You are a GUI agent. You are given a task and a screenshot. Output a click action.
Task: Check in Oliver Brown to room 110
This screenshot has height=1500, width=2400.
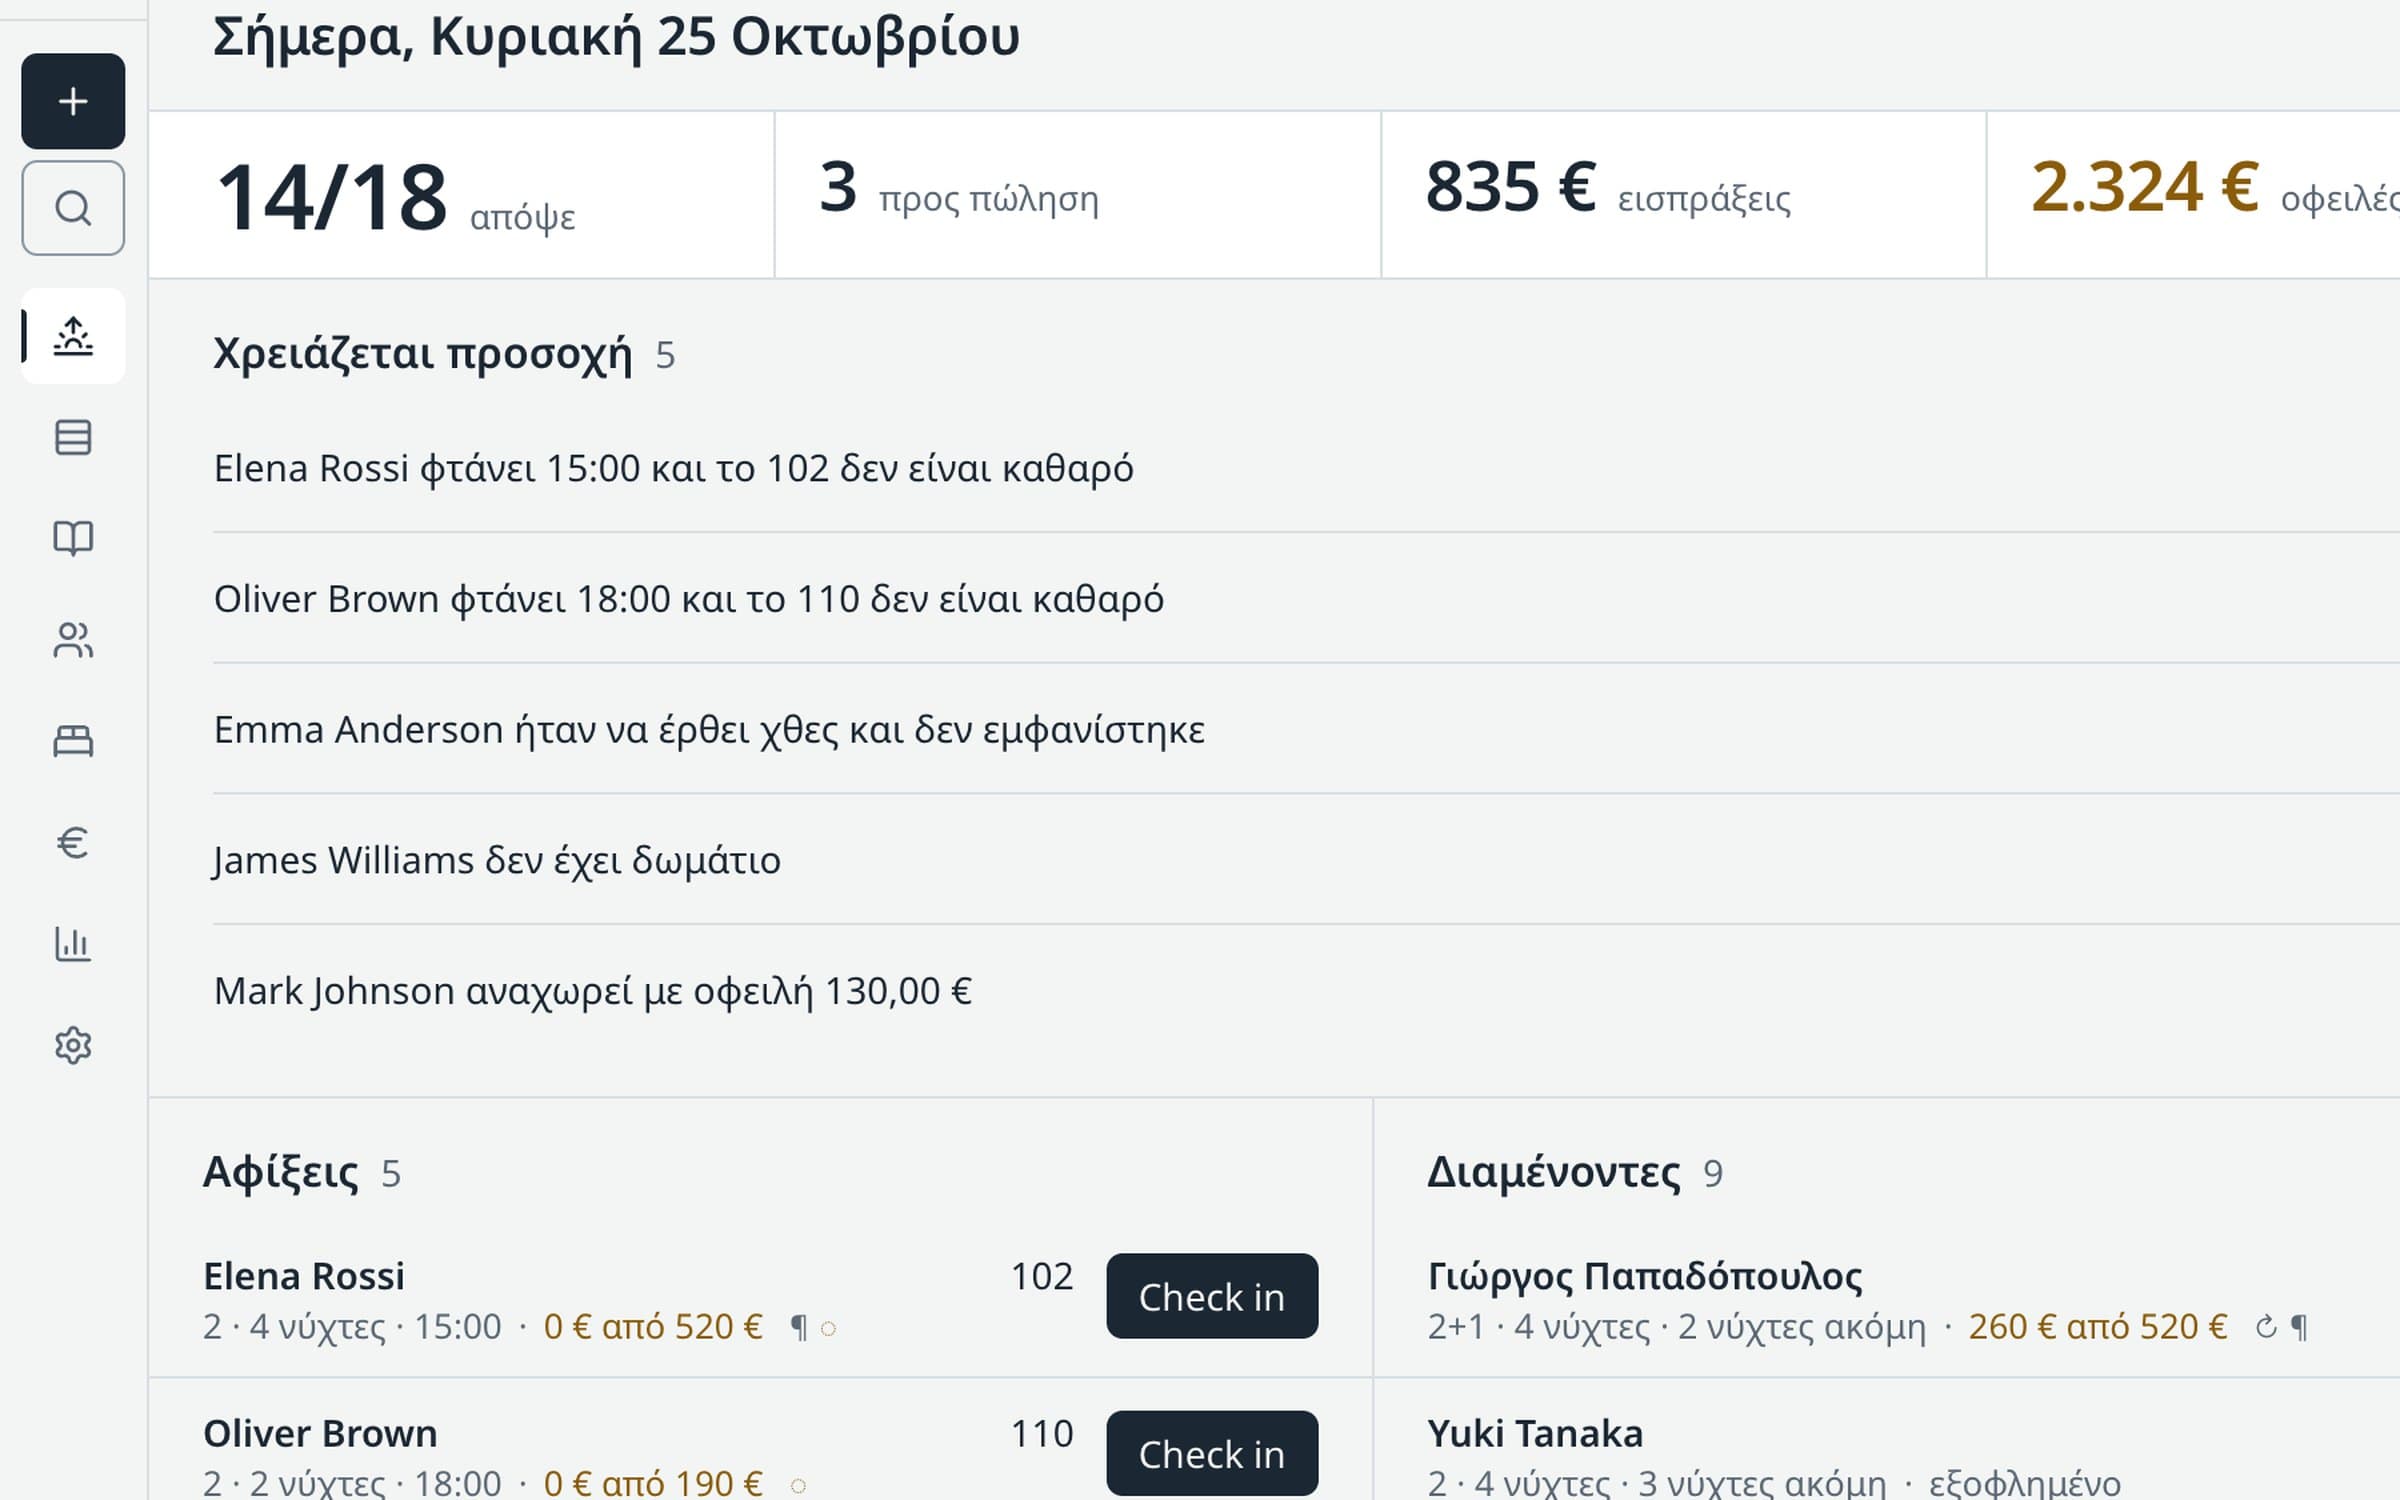(x=1212, y=1453)
